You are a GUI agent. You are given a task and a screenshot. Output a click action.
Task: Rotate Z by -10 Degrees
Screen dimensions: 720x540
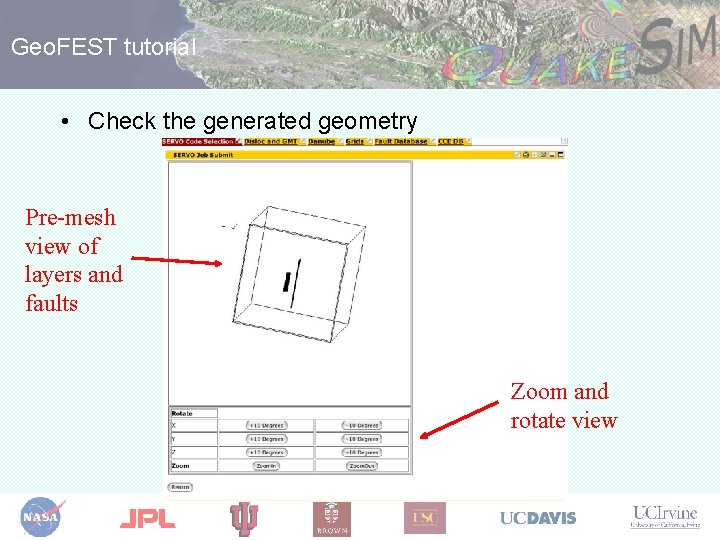(x=362, y=452)
